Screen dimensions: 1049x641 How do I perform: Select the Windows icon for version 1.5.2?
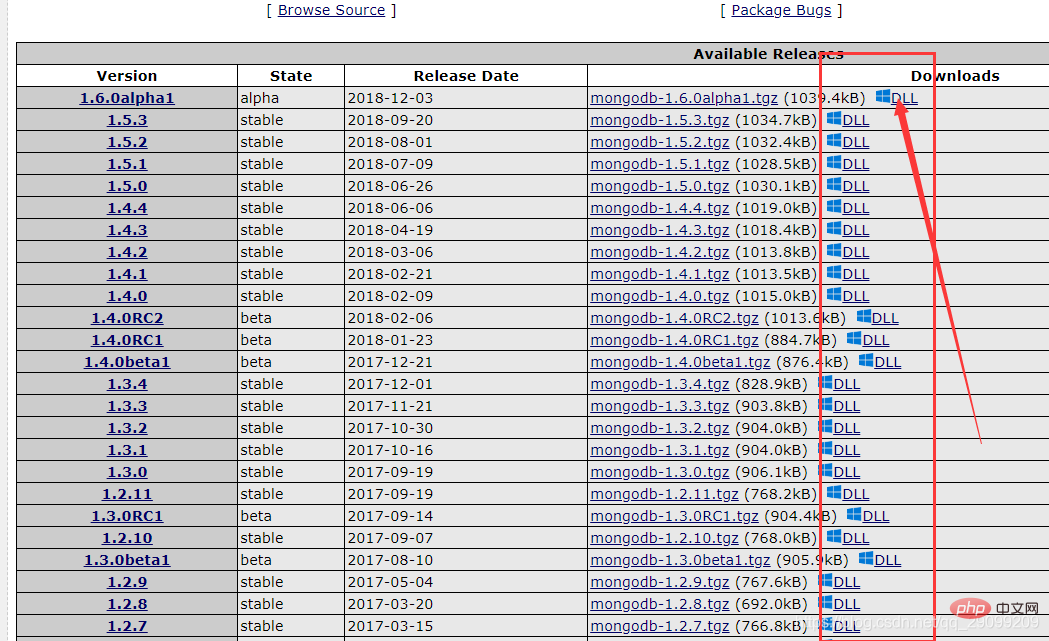click(x=834, y=141)
